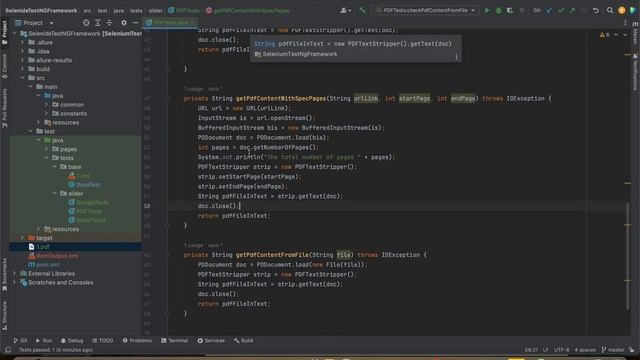Open SliderTests class in tree
The width and height of the screenshot is (640, 360).
tap(91, 220)
